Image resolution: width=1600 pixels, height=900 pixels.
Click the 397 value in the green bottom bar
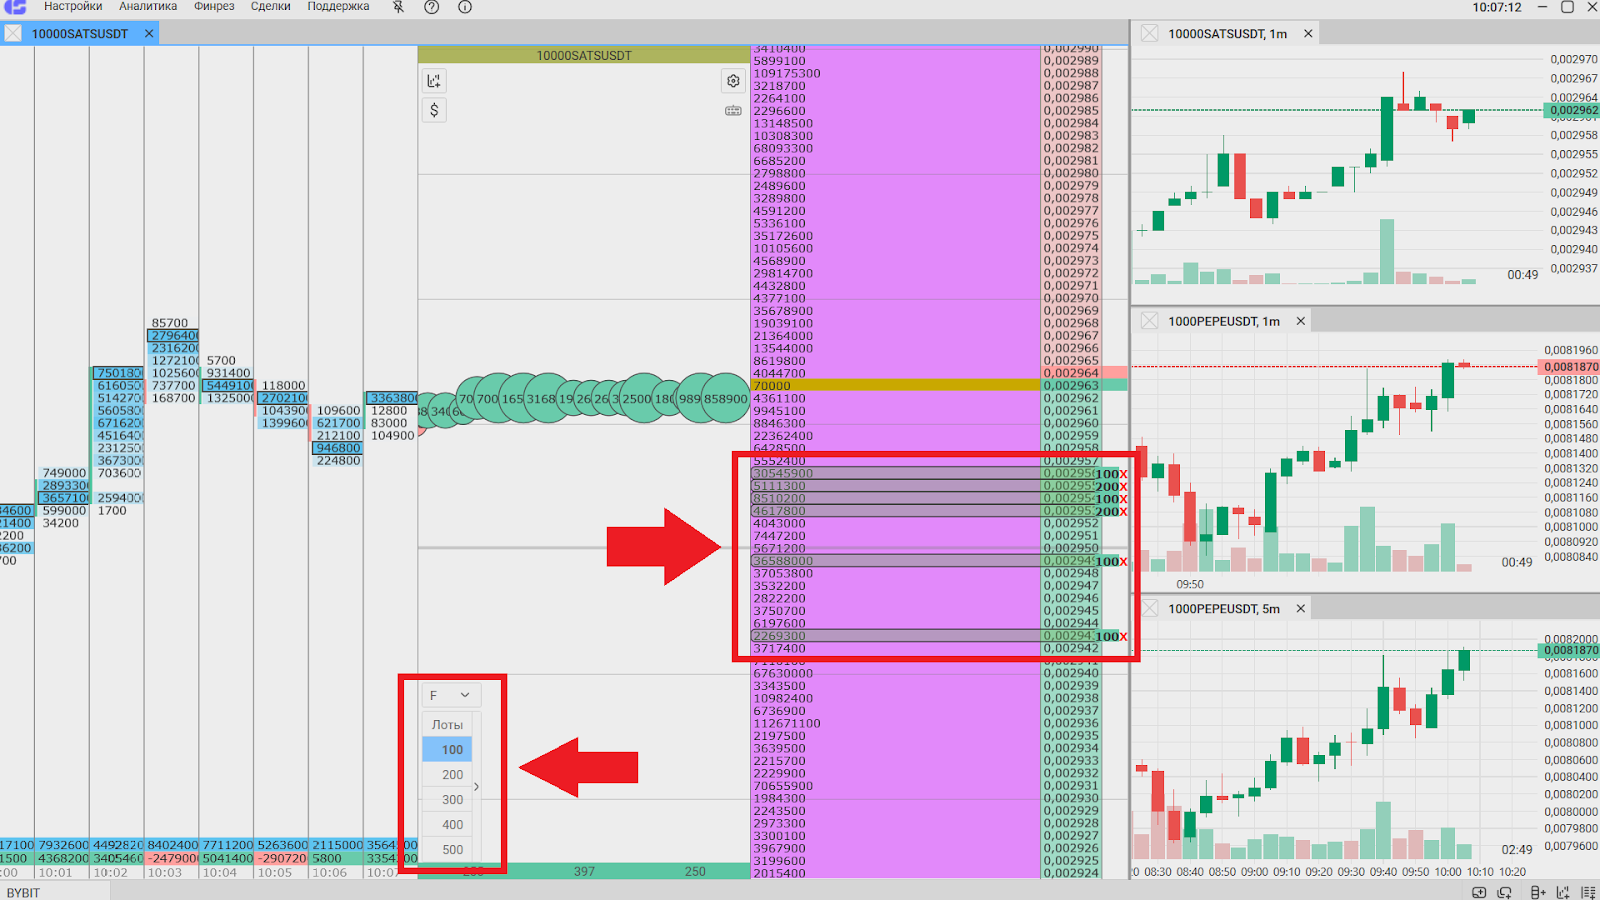[x=584, y=871]
